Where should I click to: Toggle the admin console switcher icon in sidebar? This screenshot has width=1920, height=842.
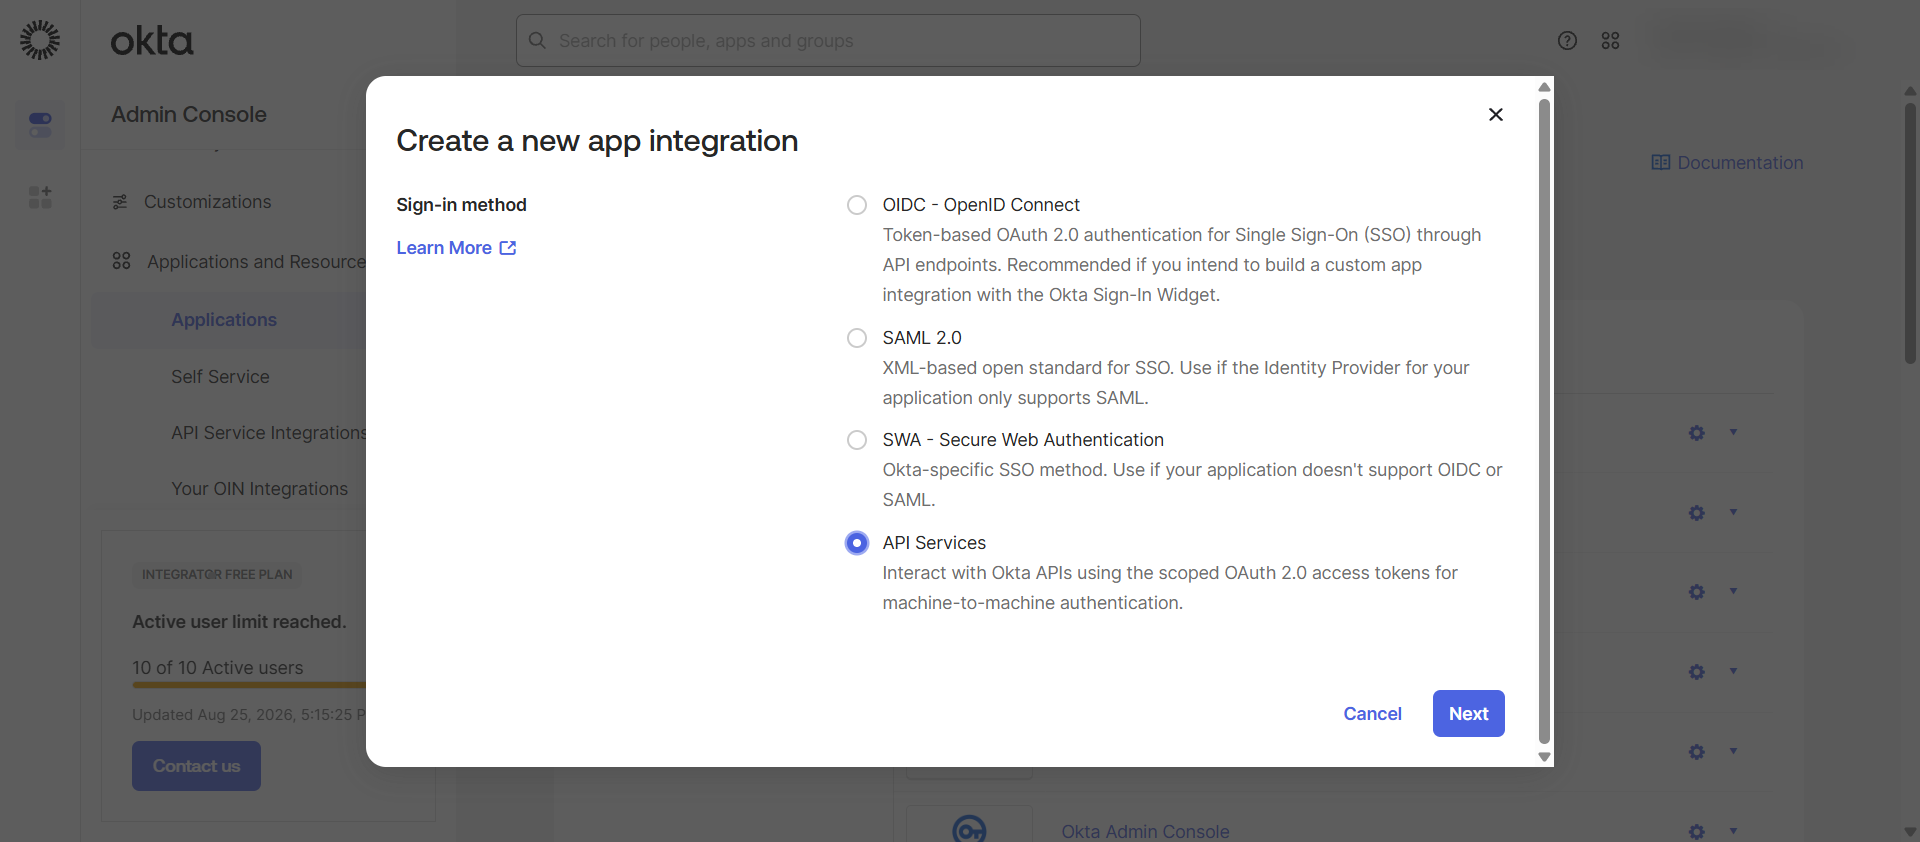(40, 125)
